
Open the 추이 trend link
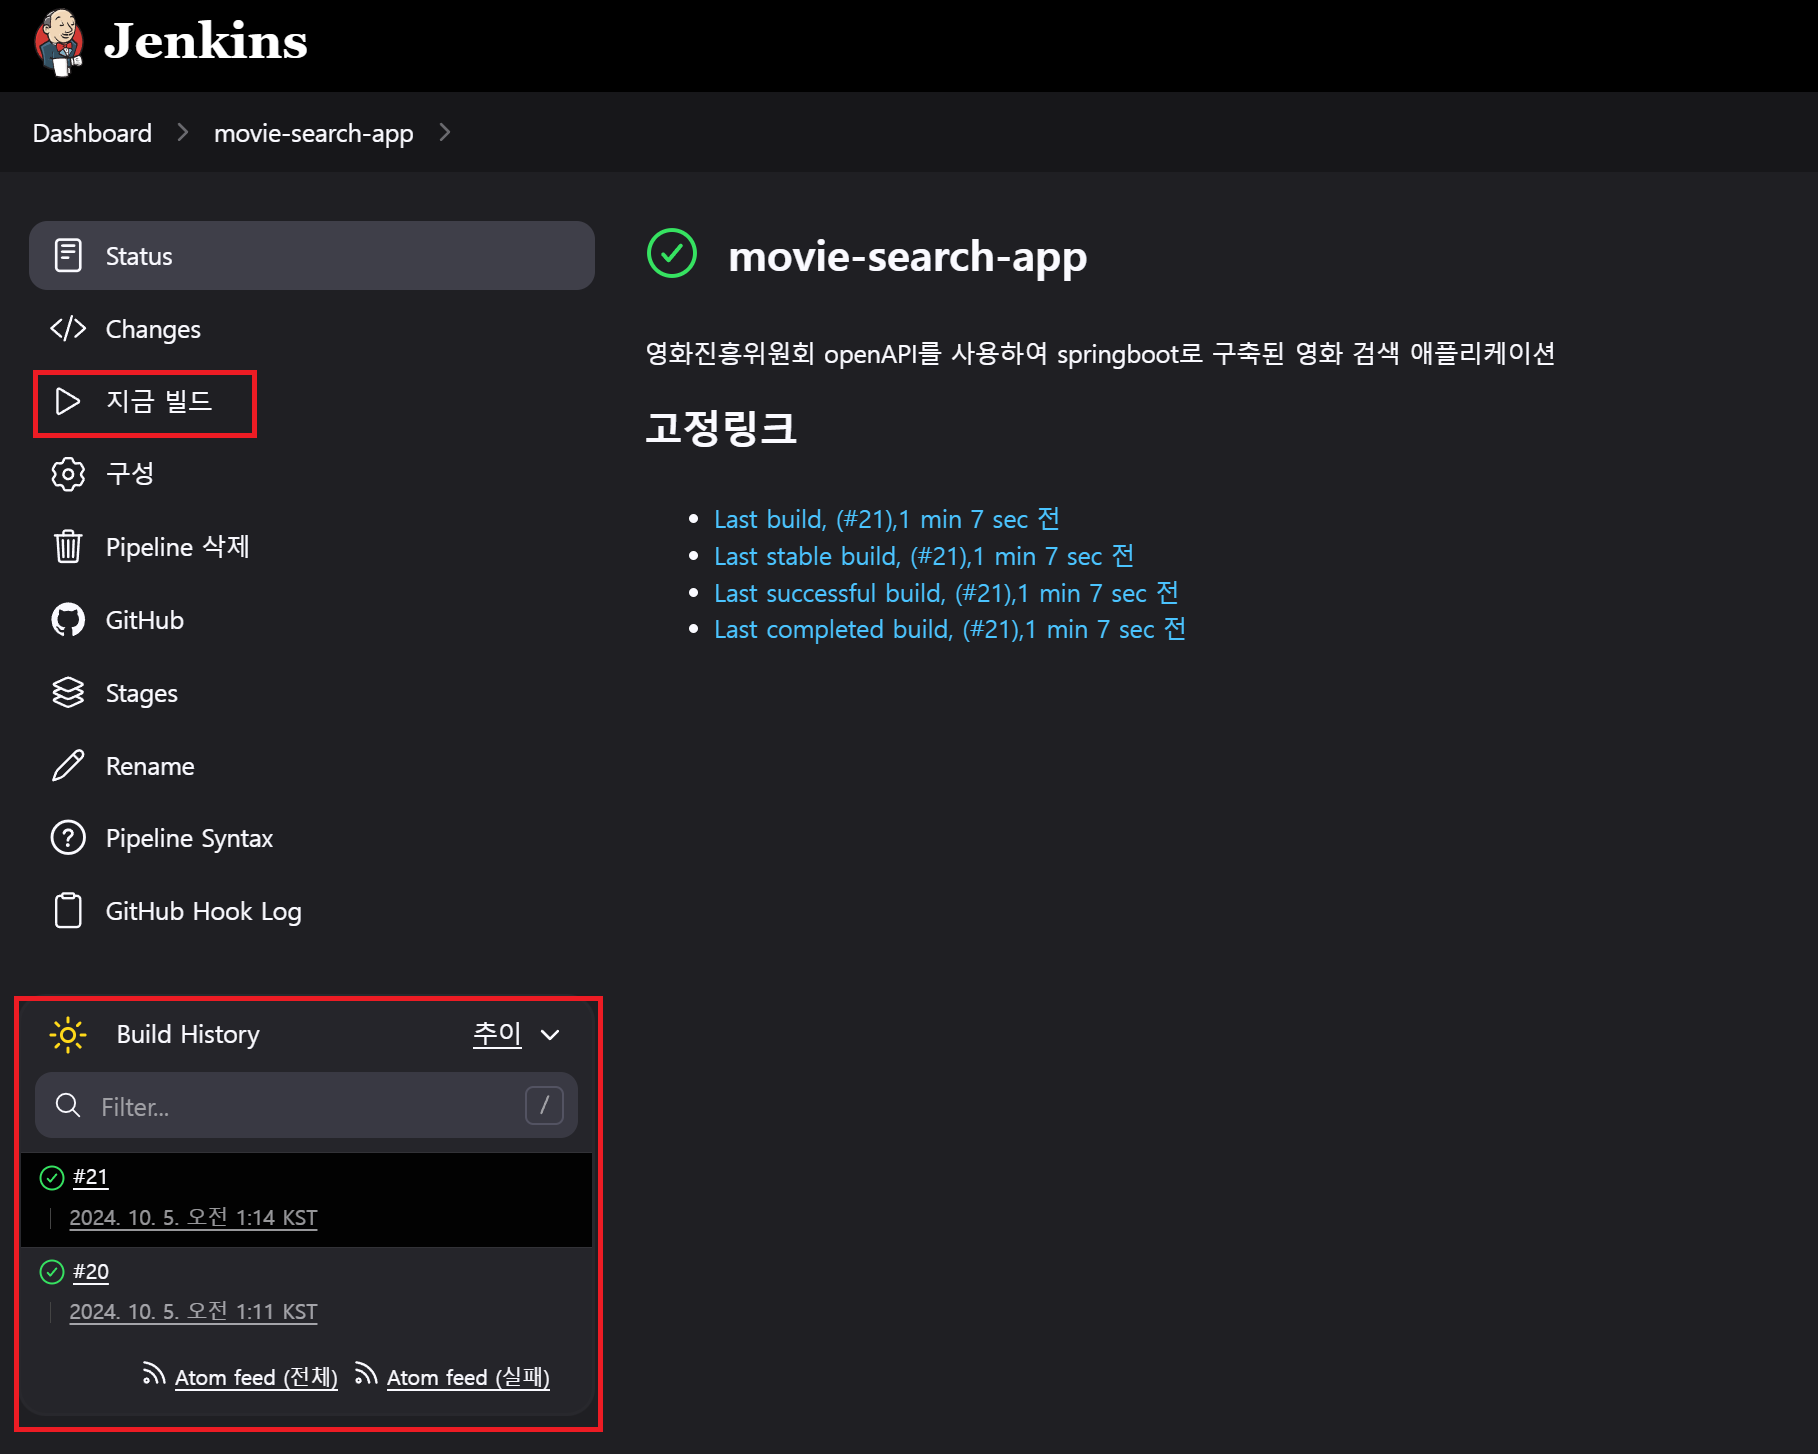[497, 1033]
